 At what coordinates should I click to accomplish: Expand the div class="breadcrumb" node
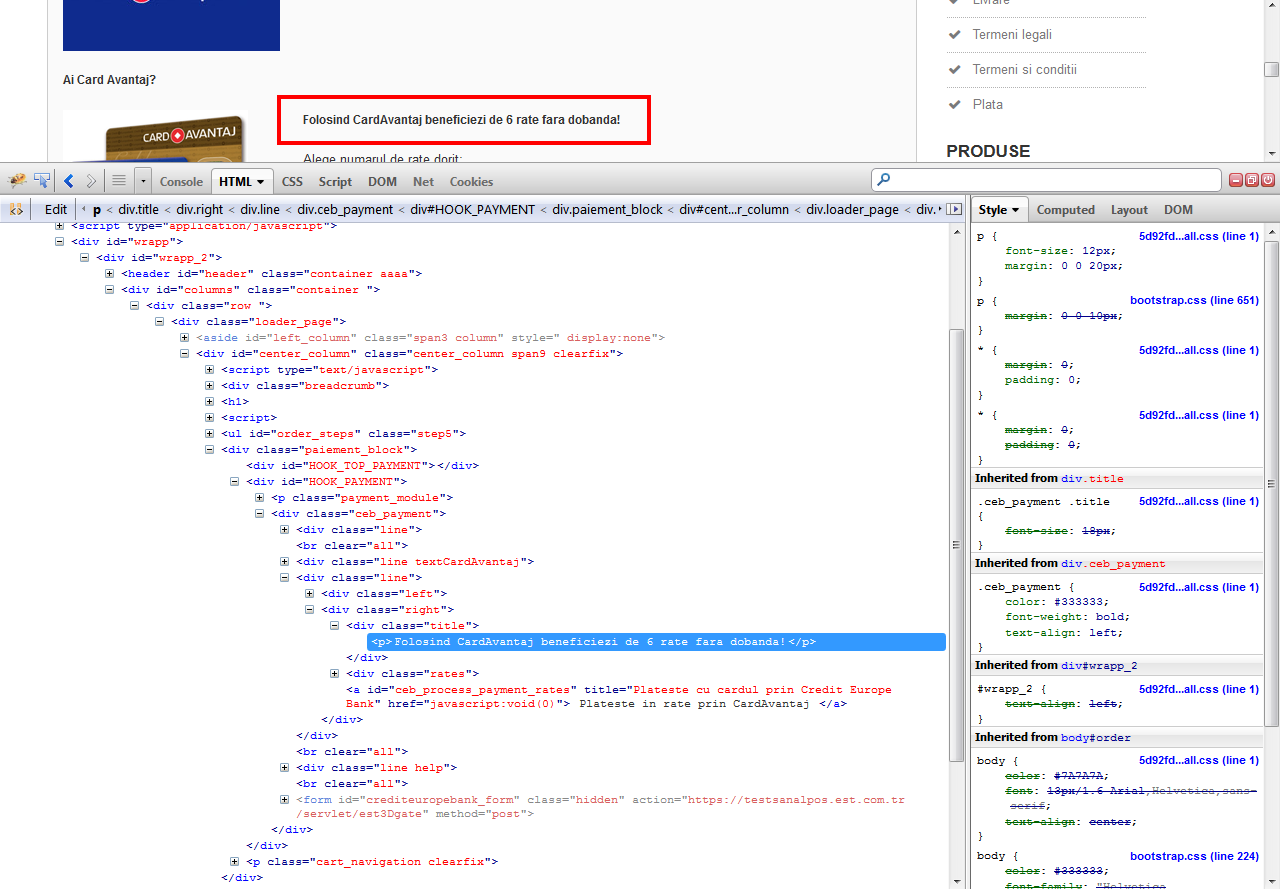(210, 385)
